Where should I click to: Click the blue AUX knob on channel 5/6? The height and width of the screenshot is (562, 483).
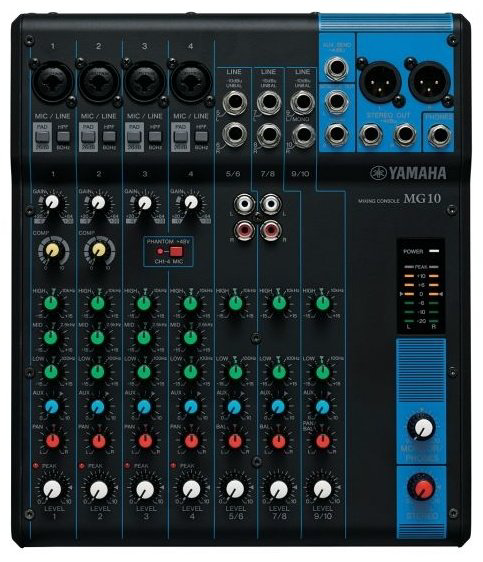click(x=235, y=407)
